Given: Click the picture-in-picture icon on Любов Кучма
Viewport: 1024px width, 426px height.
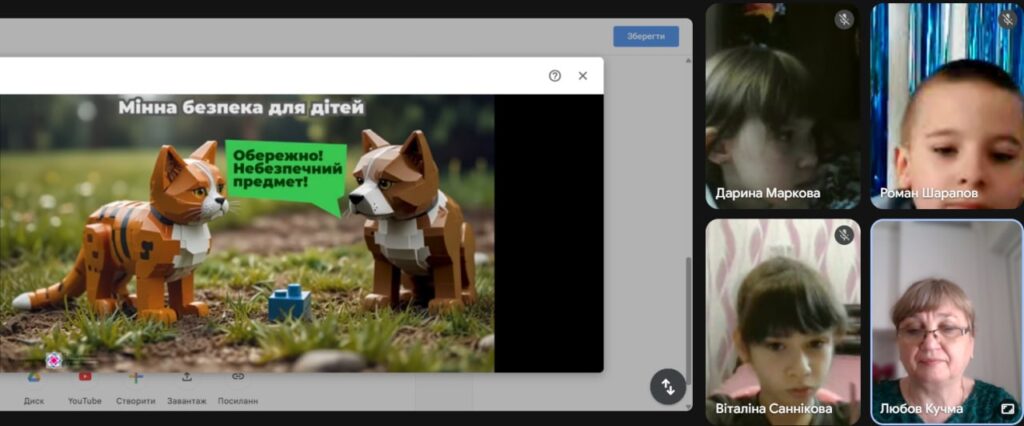Looking at the screenshot, I should click(1007, 409).
